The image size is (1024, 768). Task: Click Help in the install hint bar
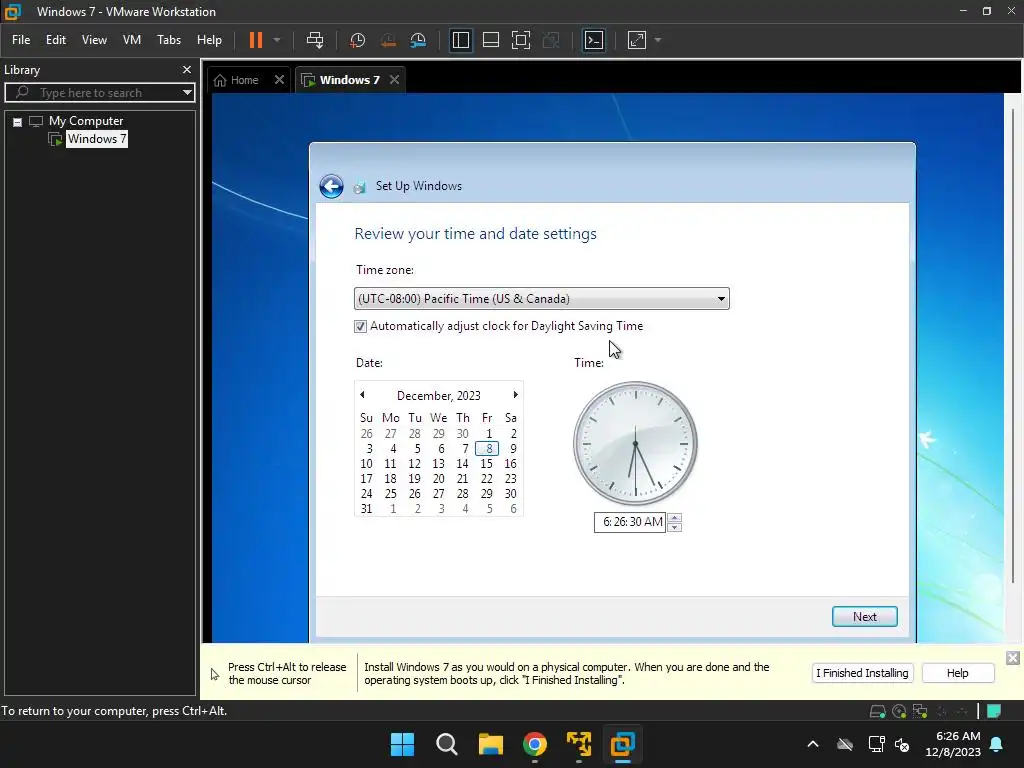[957, 673]
